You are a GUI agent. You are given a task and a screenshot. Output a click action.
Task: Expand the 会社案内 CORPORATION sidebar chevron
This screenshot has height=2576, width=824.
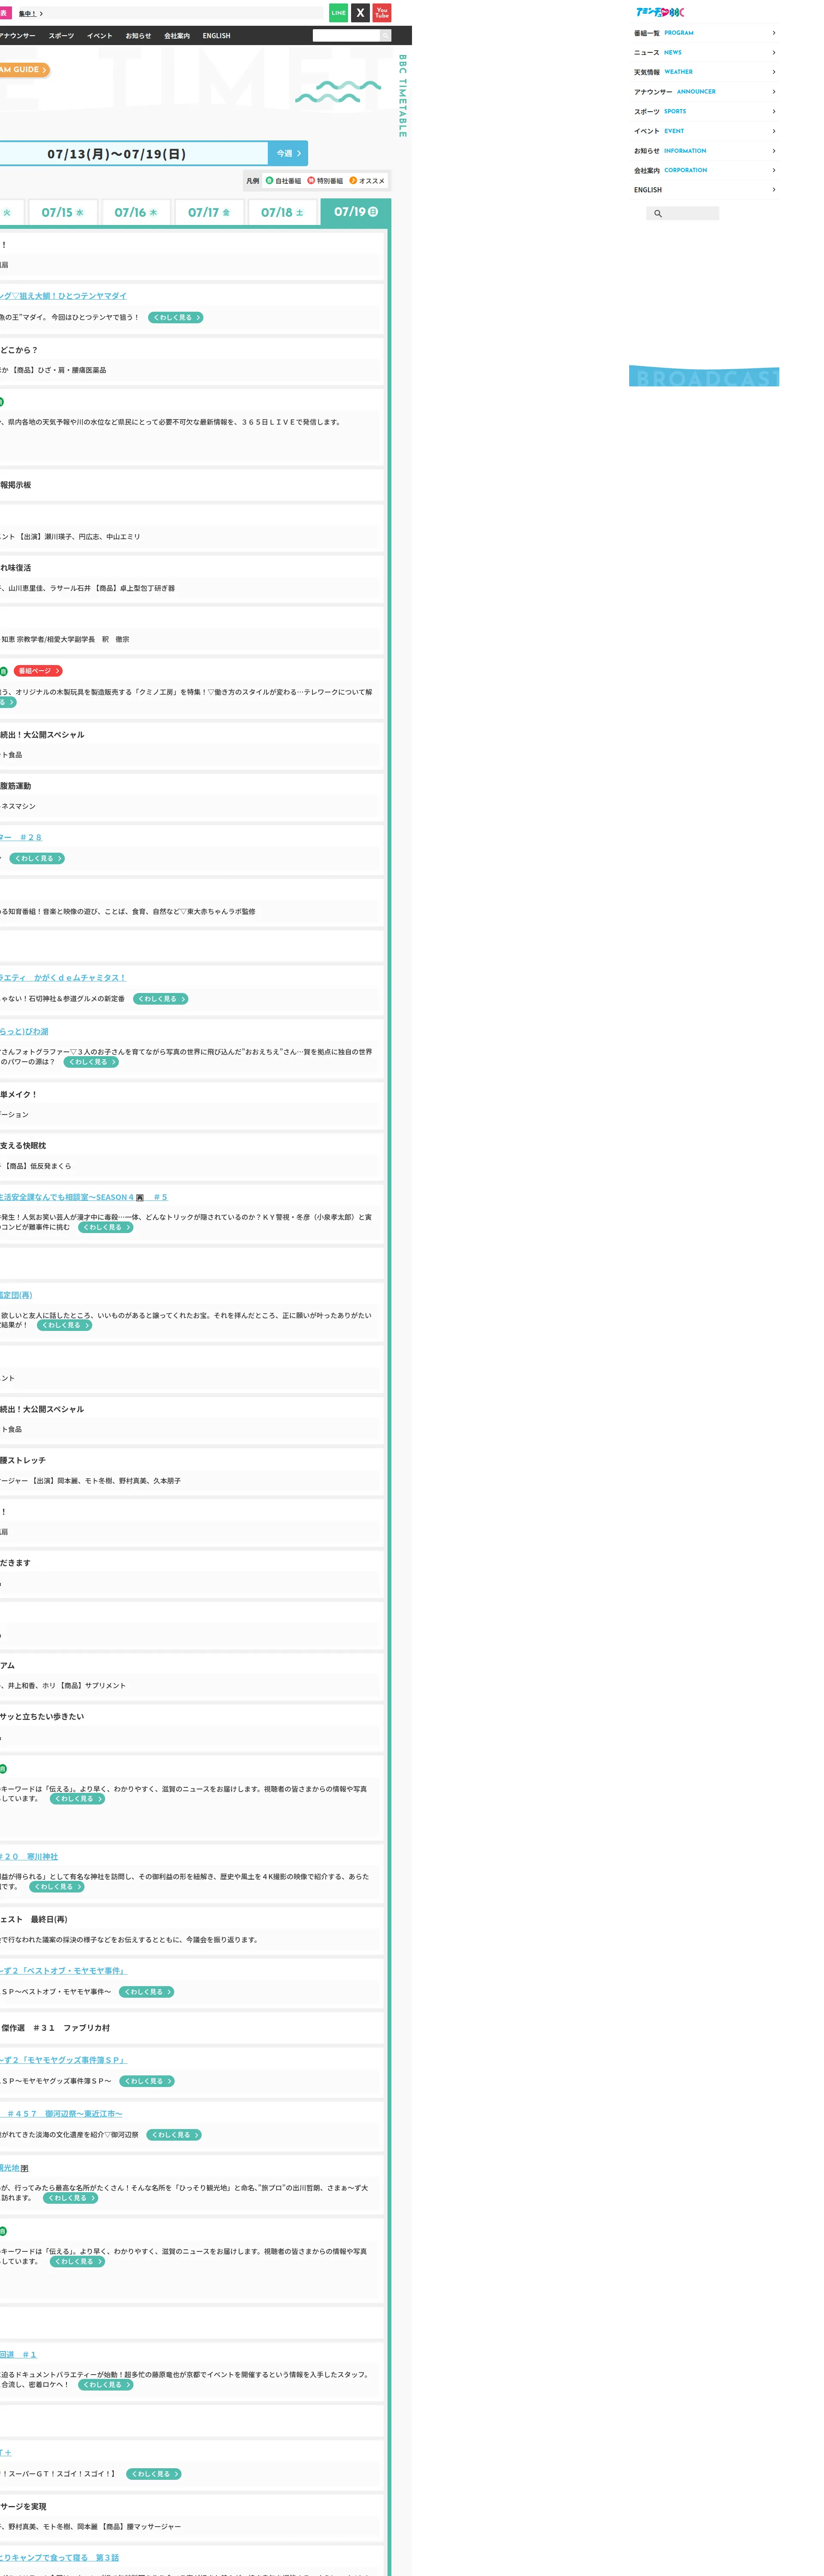coord(774,170)
